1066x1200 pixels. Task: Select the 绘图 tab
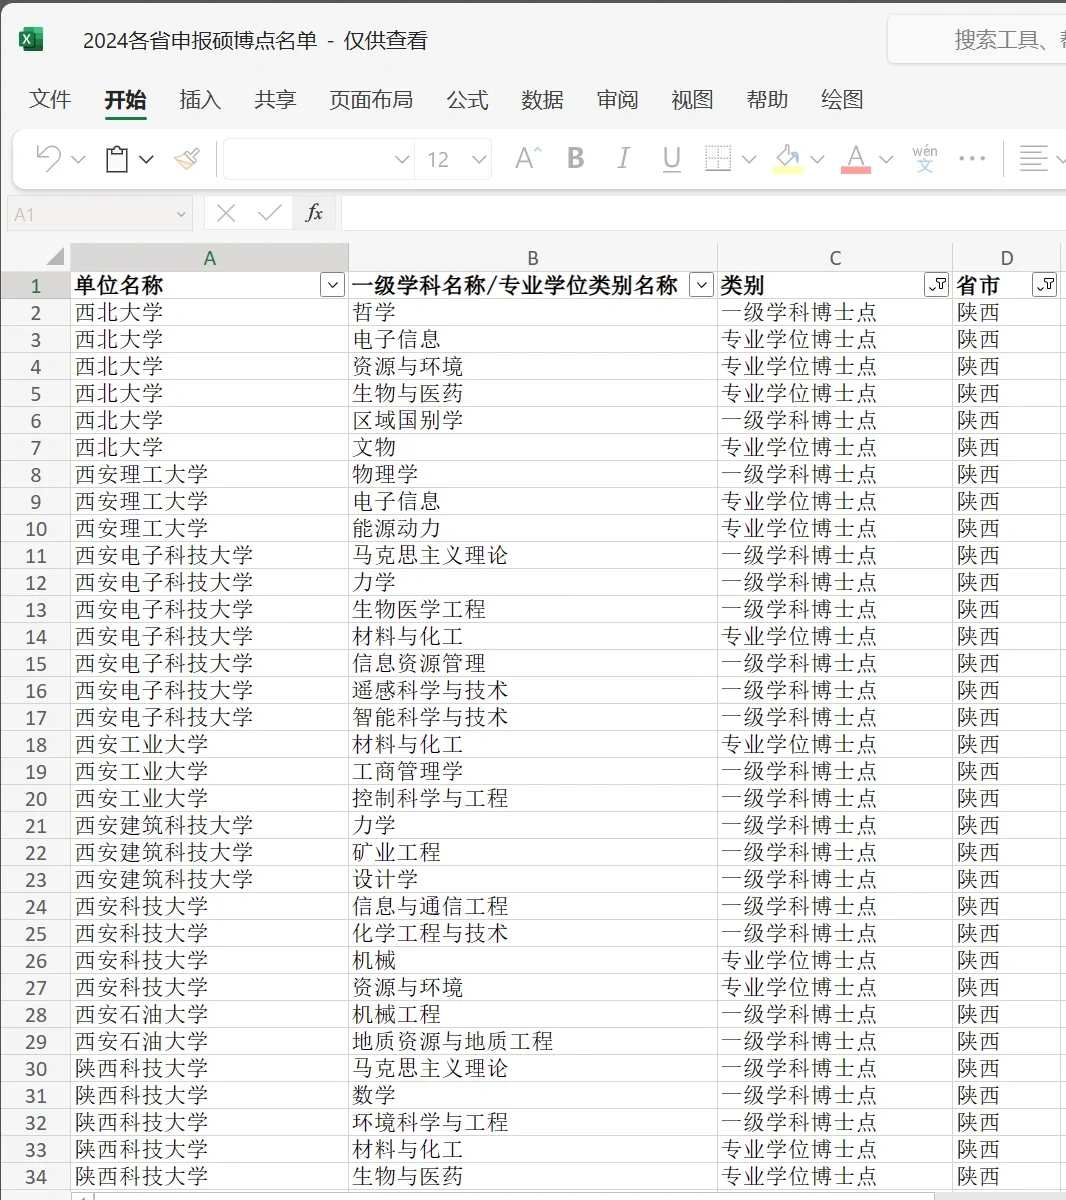842,99
